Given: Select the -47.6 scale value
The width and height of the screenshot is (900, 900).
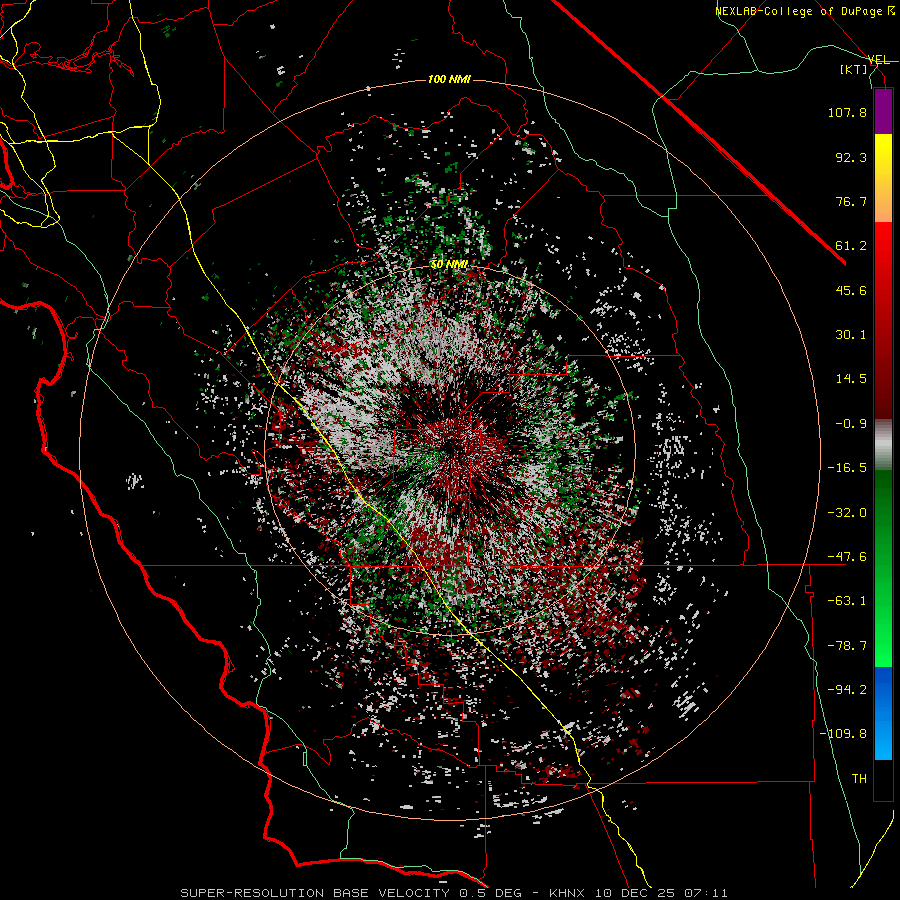Looking at the screenshot, I should (x=847, y=557).
